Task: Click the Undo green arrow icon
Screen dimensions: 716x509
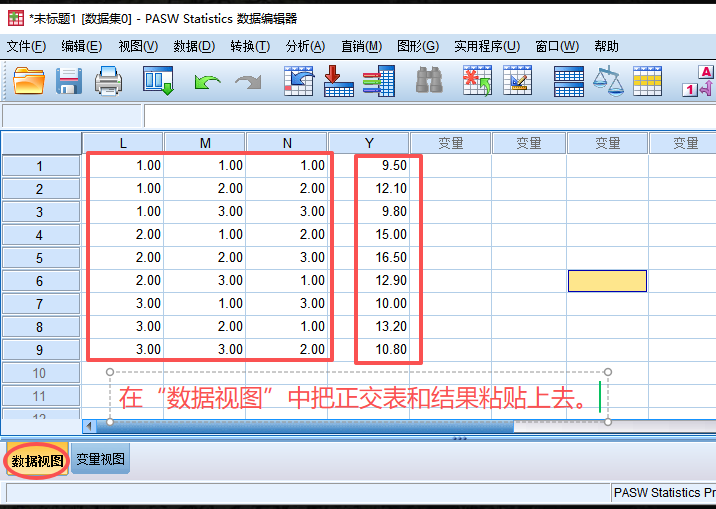Action: [x=207, y=81]
